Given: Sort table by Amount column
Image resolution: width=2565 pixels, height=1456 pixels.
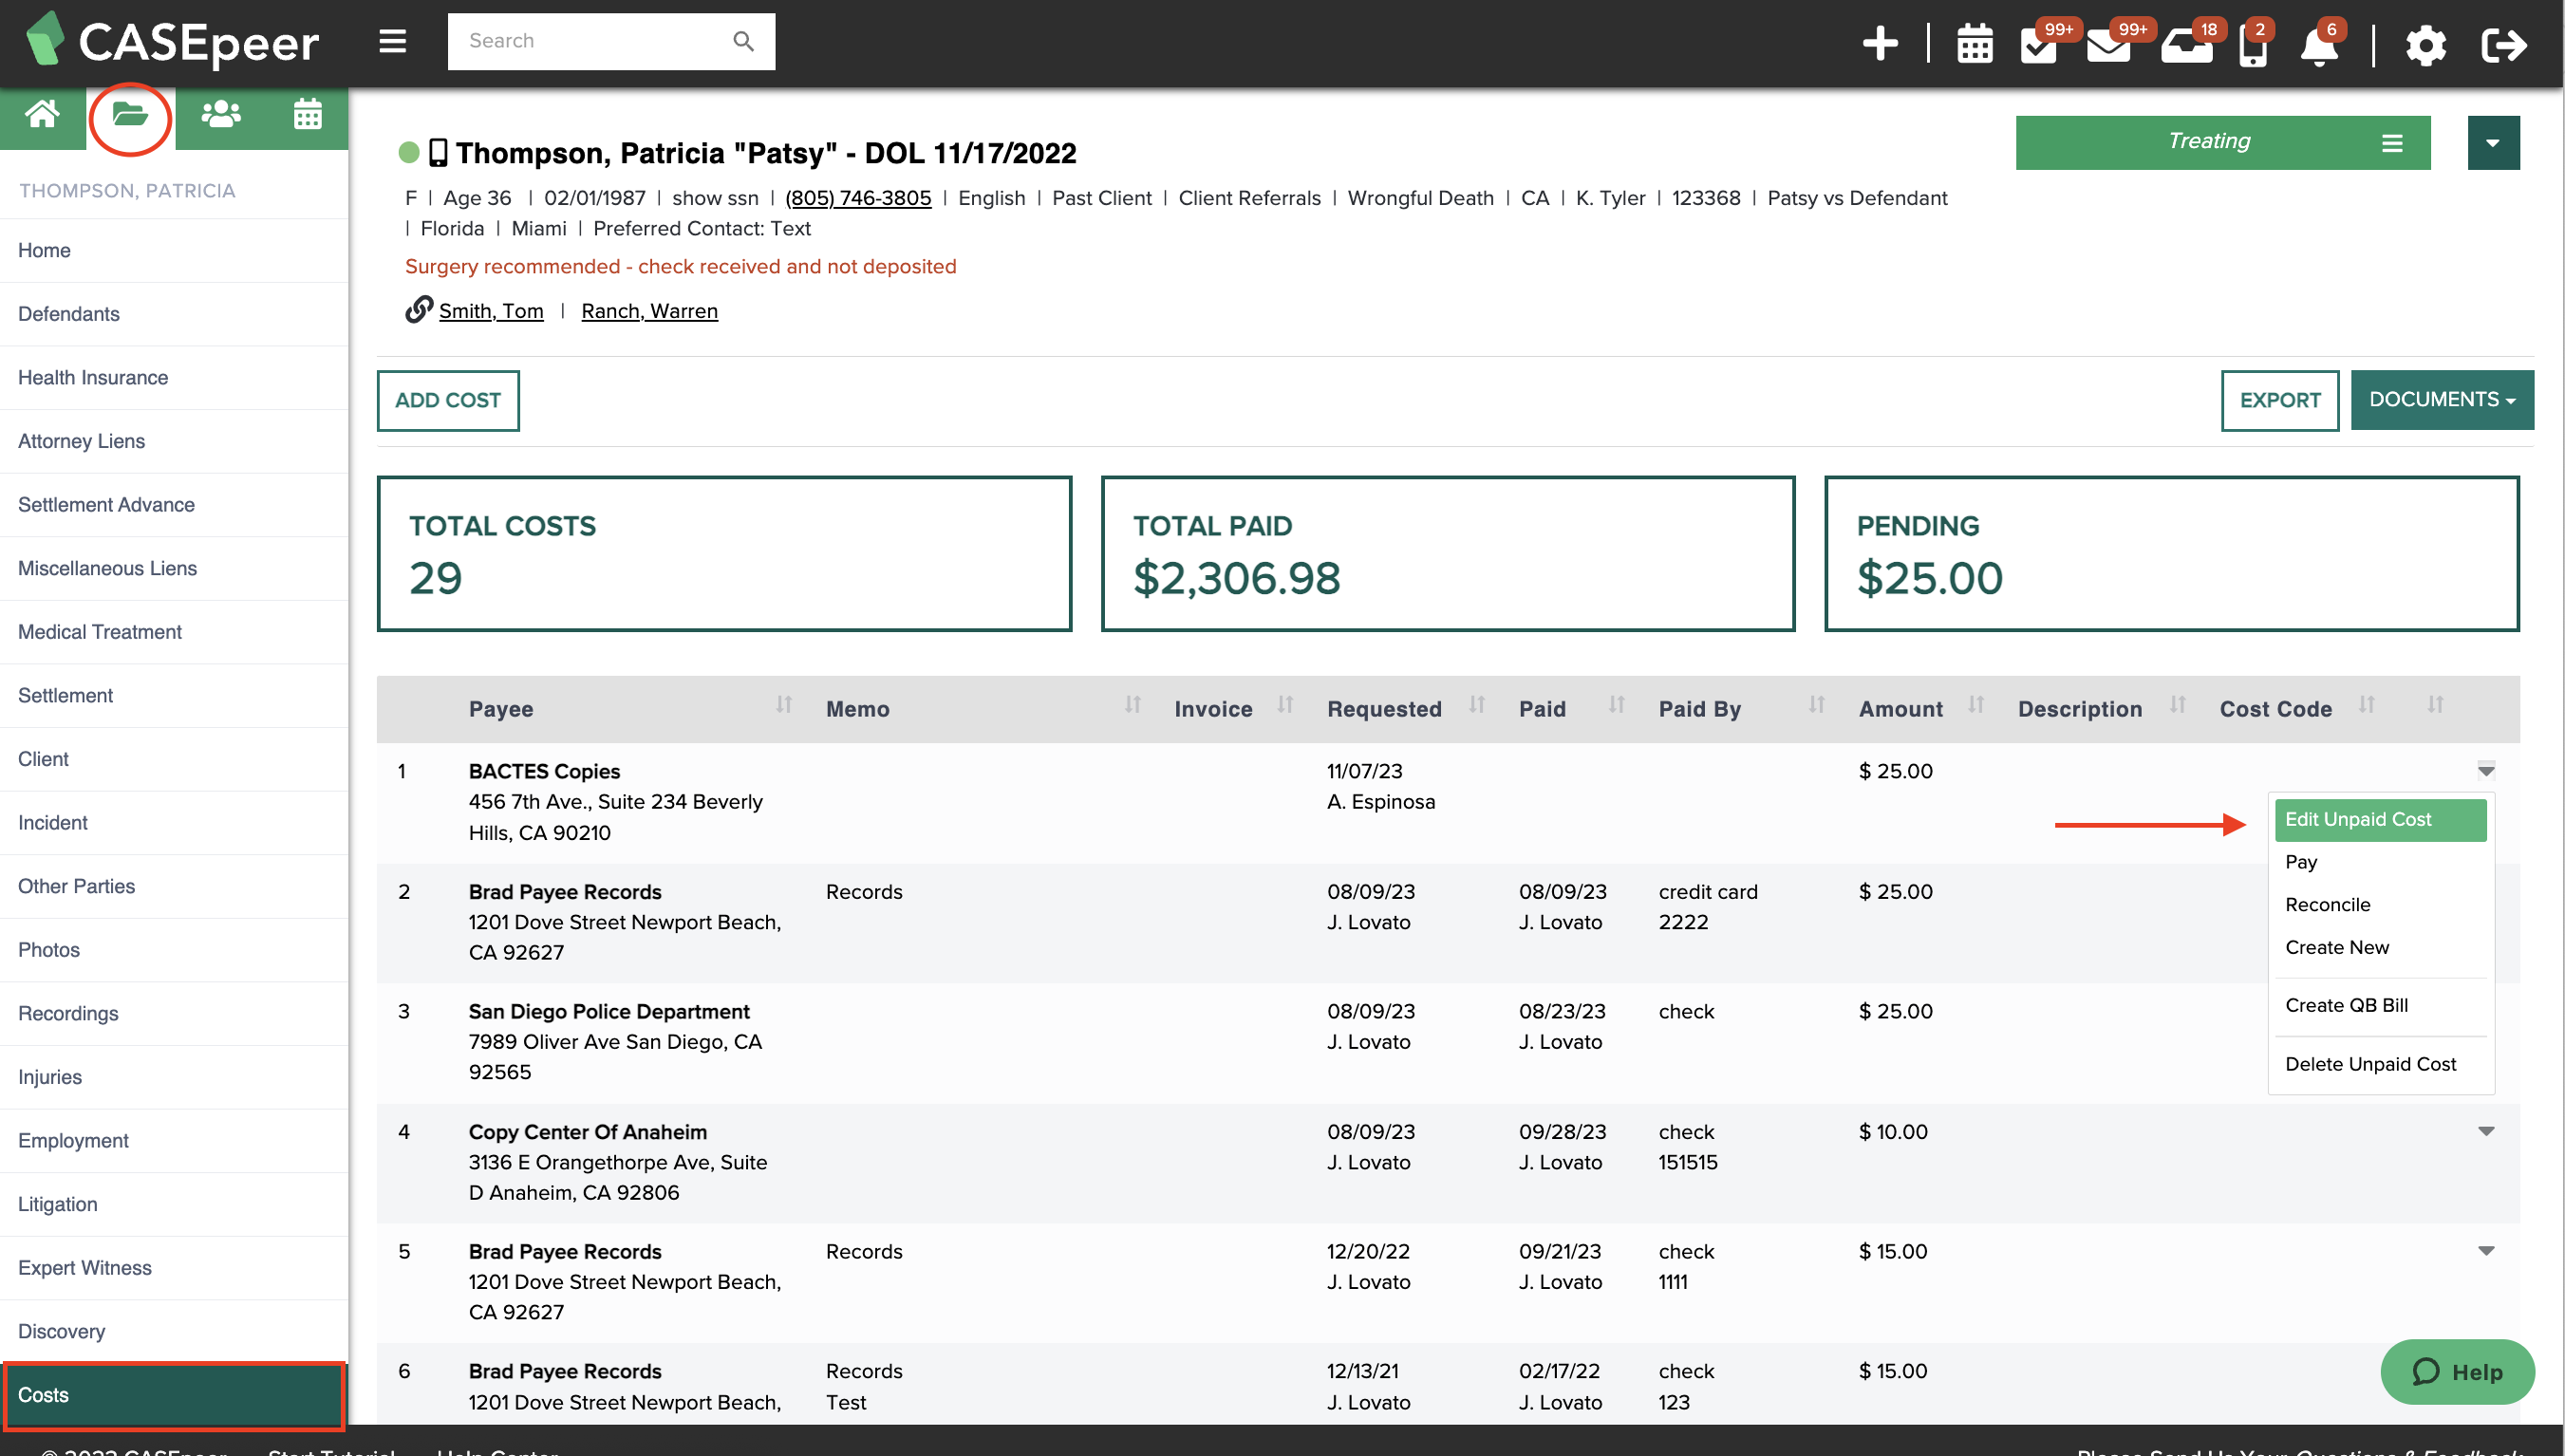Looking at the screenshot, I should tap(1975, 707).
